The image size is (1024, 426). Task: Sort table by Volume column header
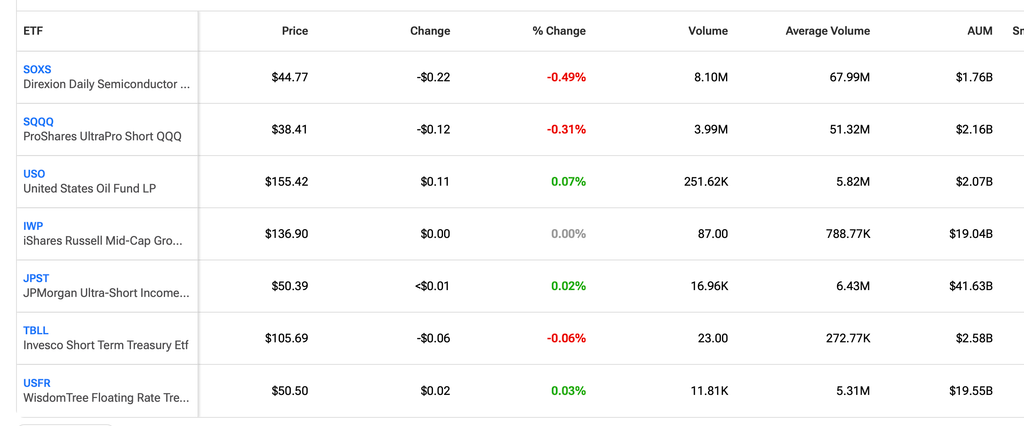tap(708, 31)
